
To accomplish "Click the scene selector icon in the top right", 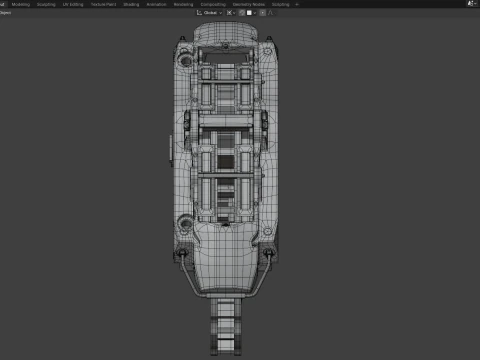I will 471,4.
